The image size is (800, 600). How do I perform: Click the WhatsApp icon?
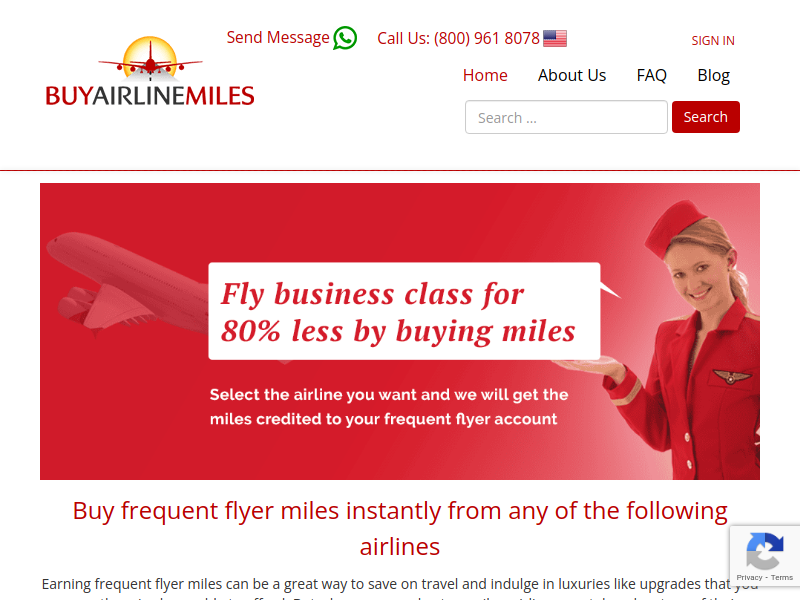click(345, 38)
